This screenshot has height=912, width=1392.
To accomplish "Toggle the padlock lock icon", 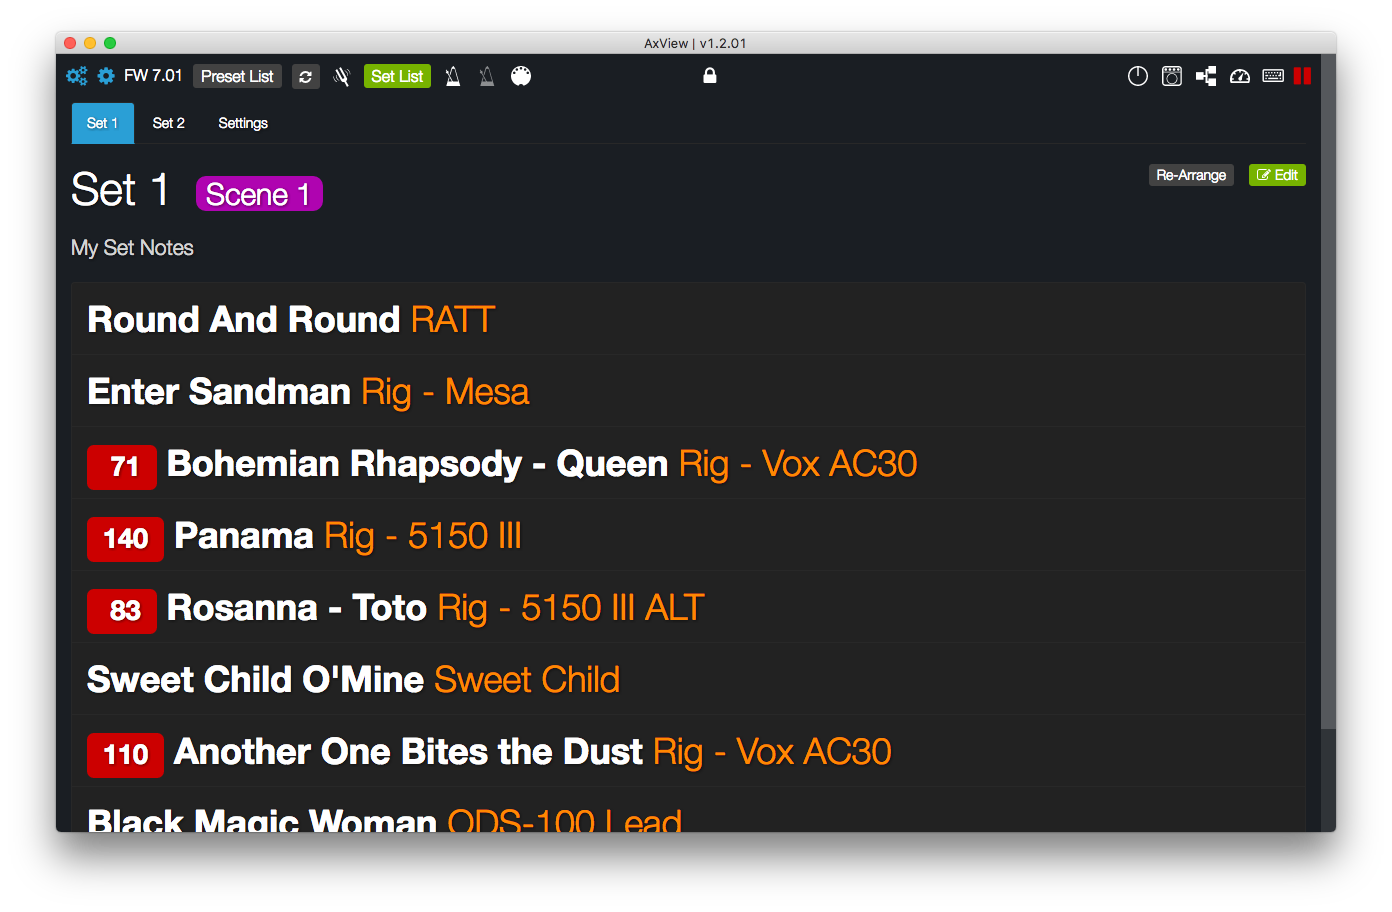I will pos(710,75).
